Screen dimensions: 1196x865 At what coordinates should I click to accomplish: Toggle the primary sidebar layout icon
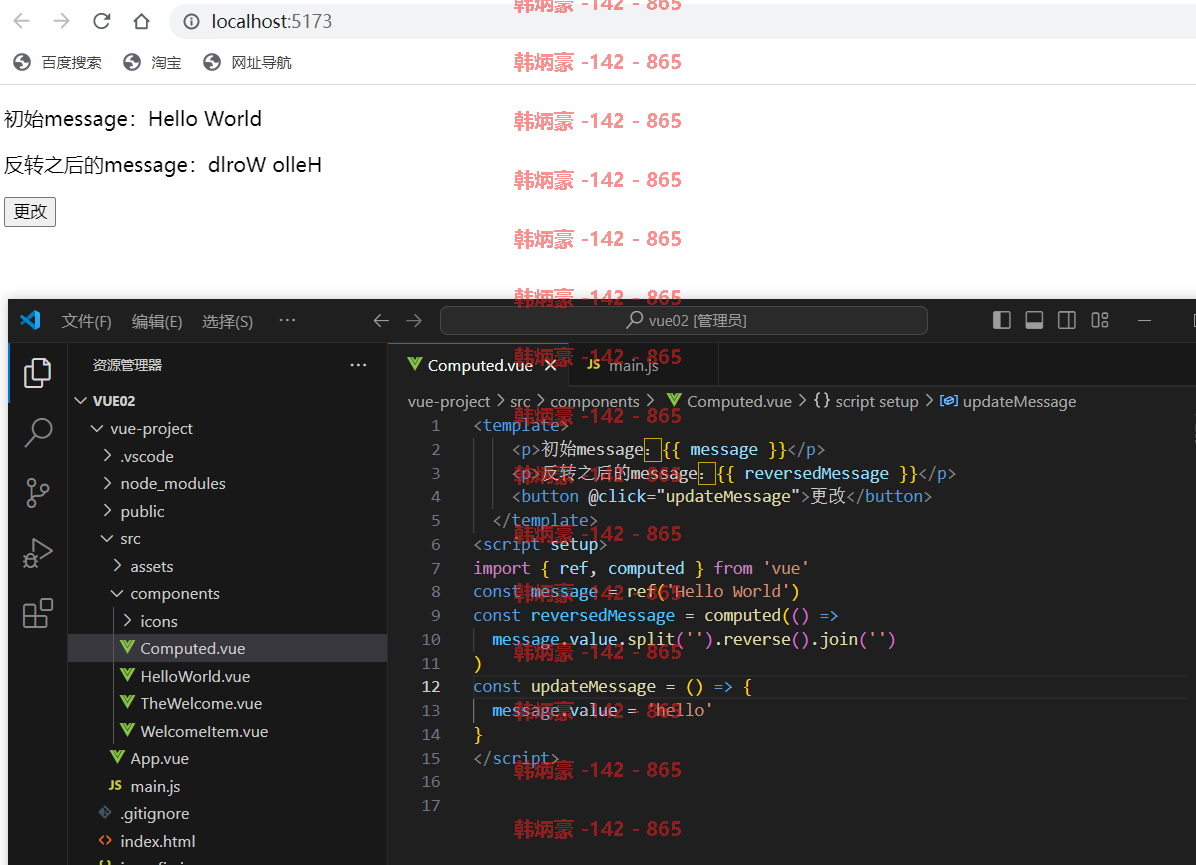point(1001,320)
